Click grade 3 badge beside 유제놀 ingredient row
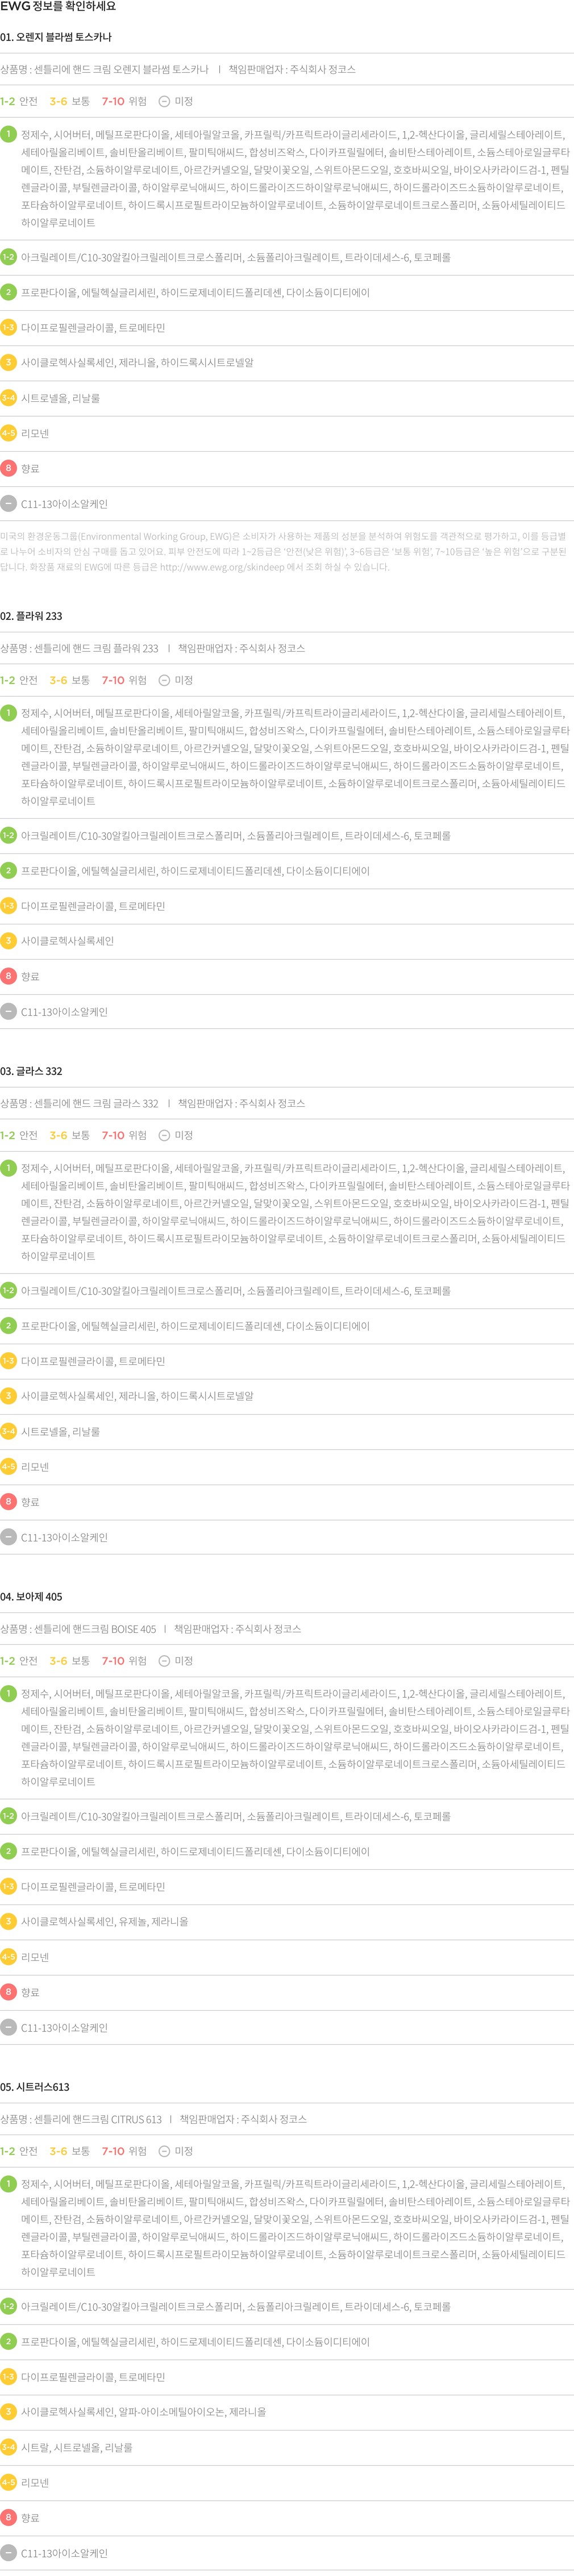The height and width of the screenshot is (2576, 574). pyautogui.click(x=8, y=1921)
